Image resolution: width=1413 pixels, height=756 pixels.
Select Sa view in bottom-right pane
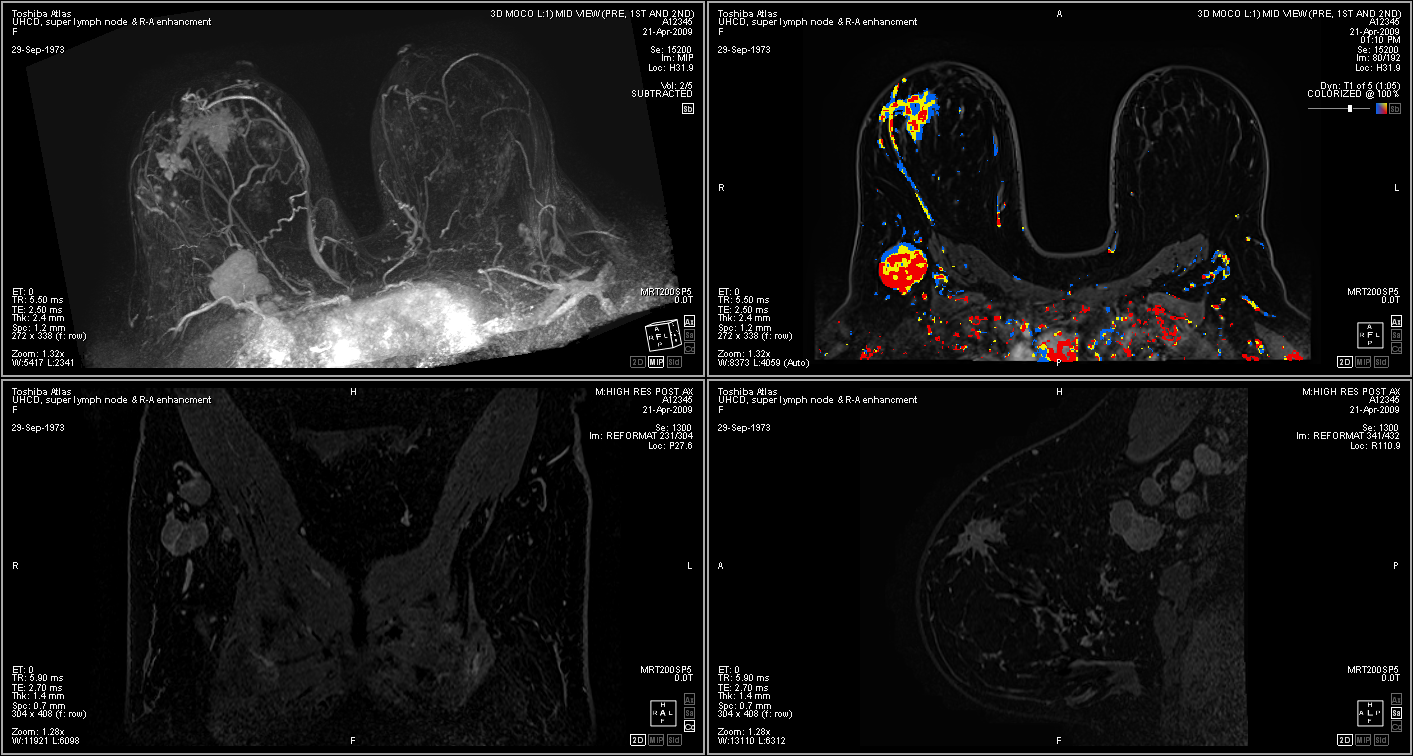point(1395,713)
